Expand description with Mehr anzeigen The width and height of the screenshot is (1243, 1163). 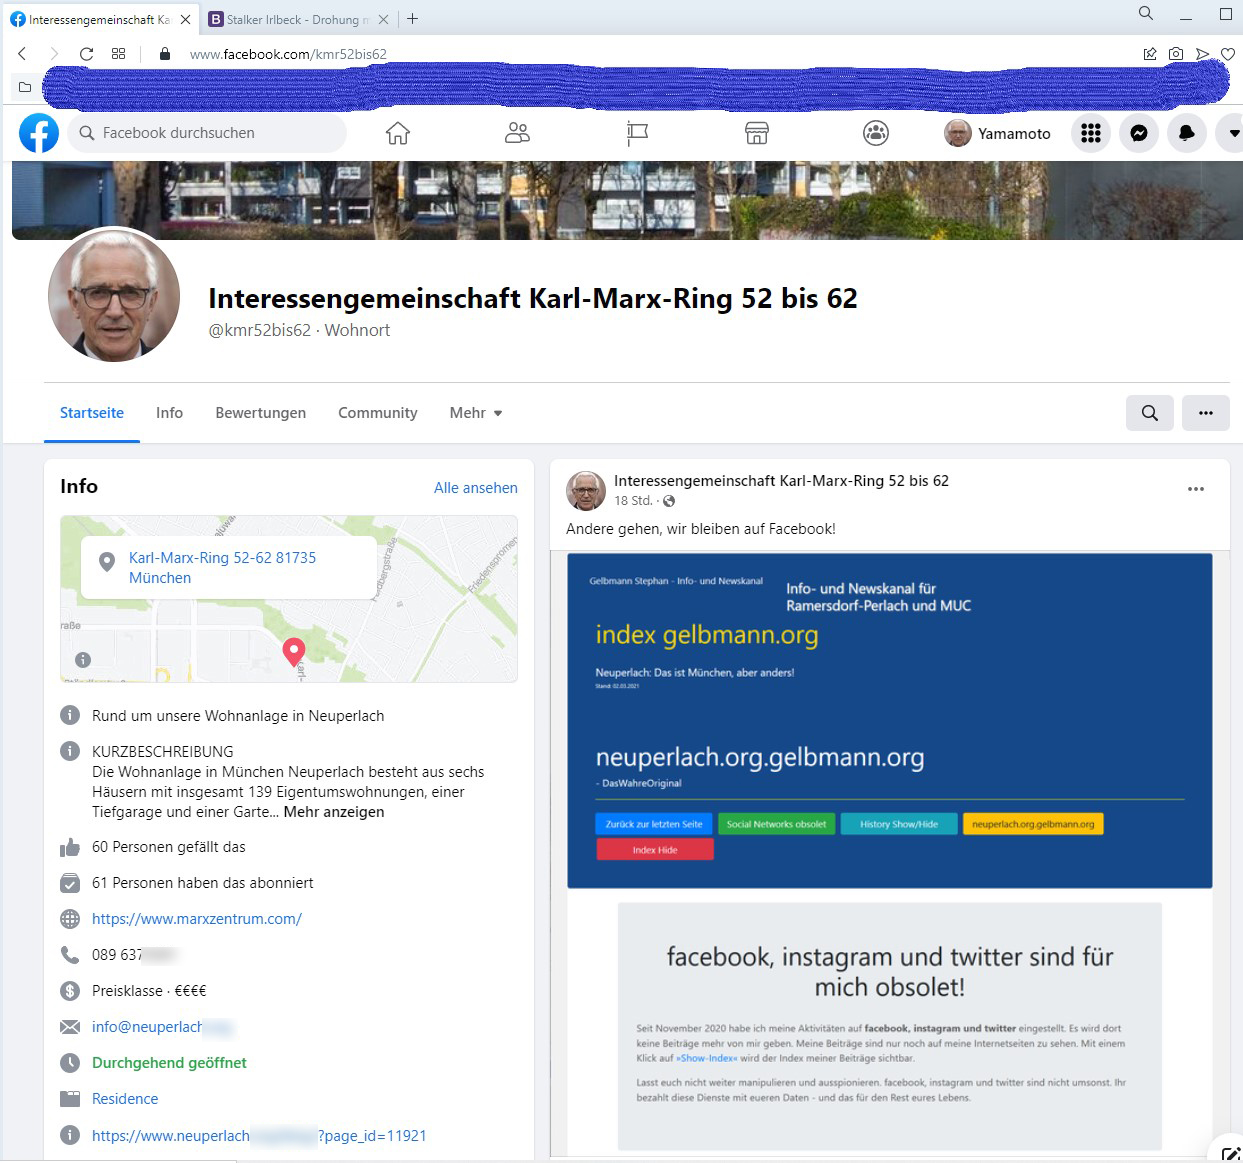[x=334, y=812]
